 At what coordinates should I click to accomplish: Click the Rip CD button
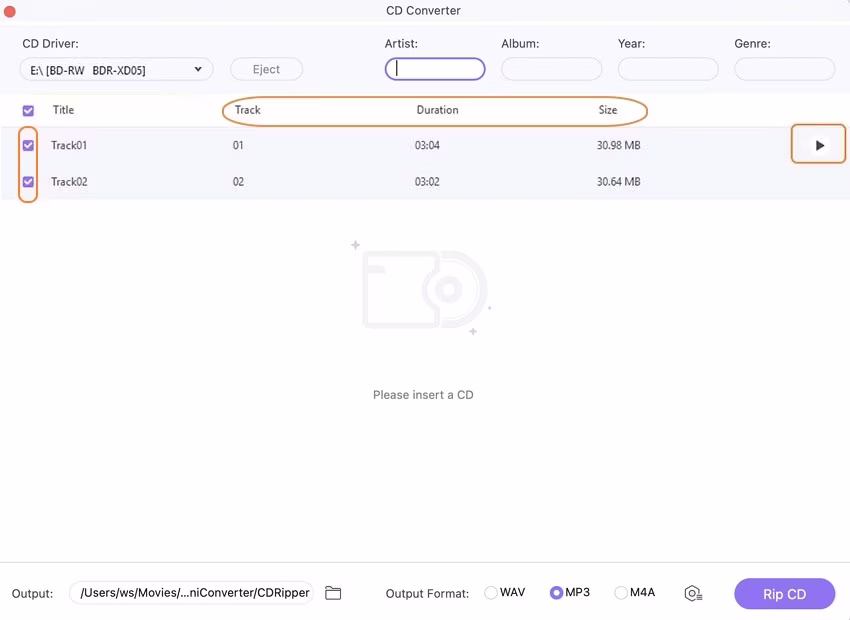pyautogui.click(x=784, y=593)
